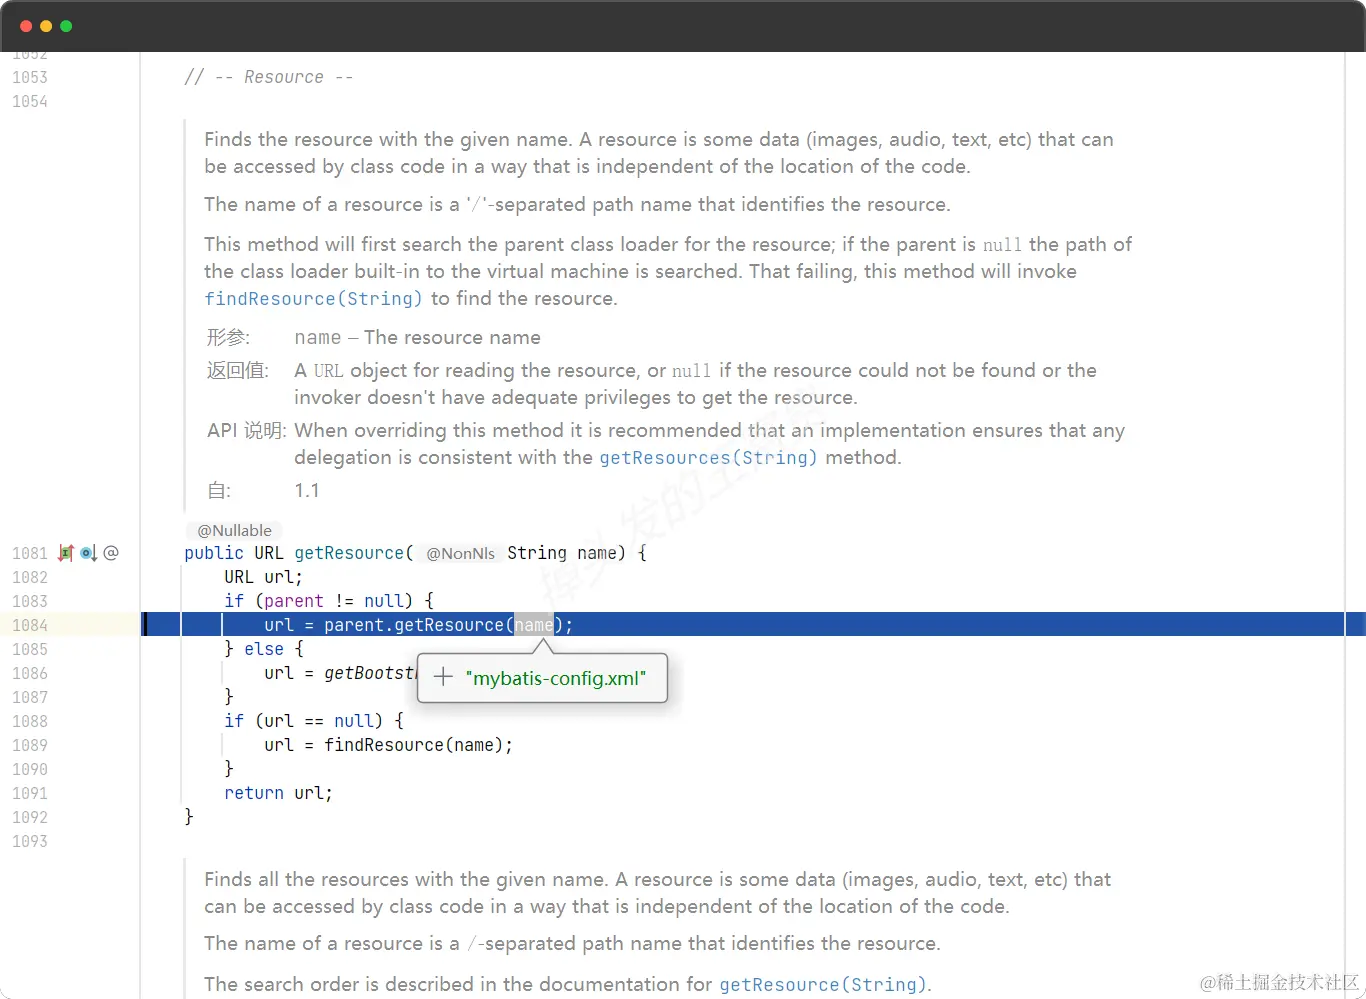Click the @NonNls parameter annotation hint
The height and width of the screenshot is (999, 1366).
[460, 554]
